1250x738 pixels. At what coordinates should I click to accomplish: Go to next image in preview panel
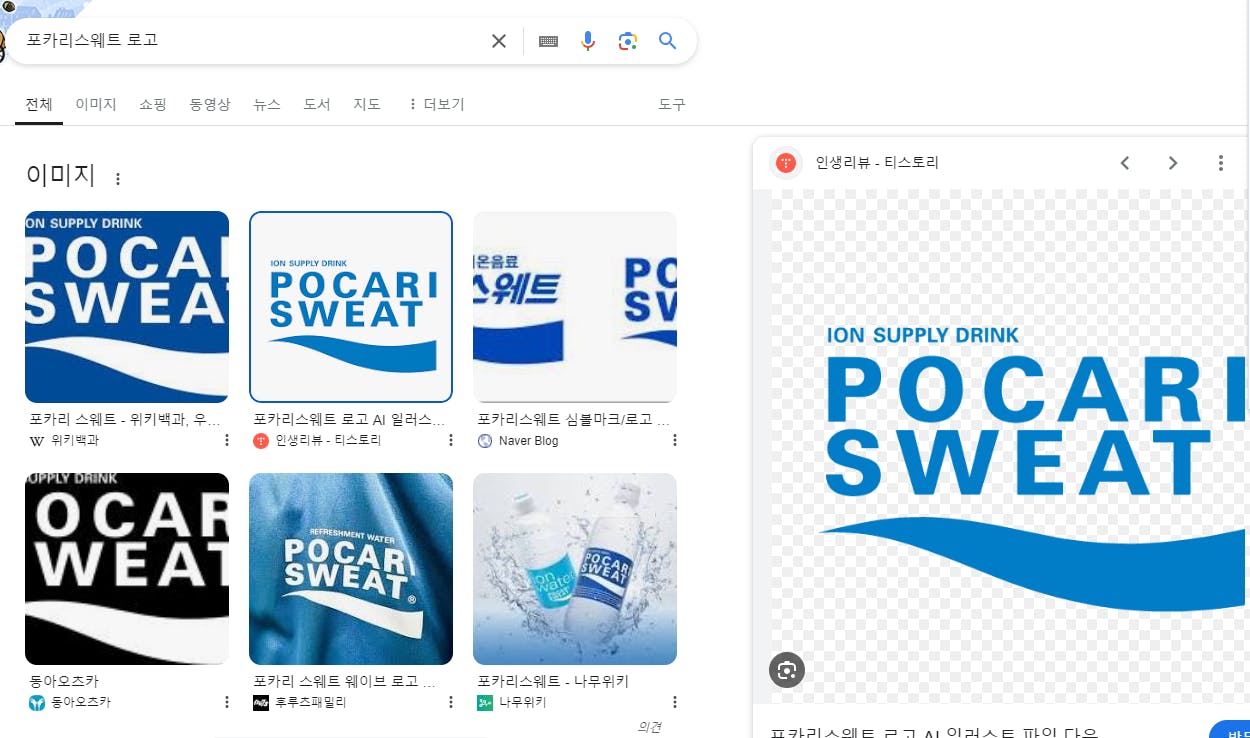click(x=1173, y=163)
